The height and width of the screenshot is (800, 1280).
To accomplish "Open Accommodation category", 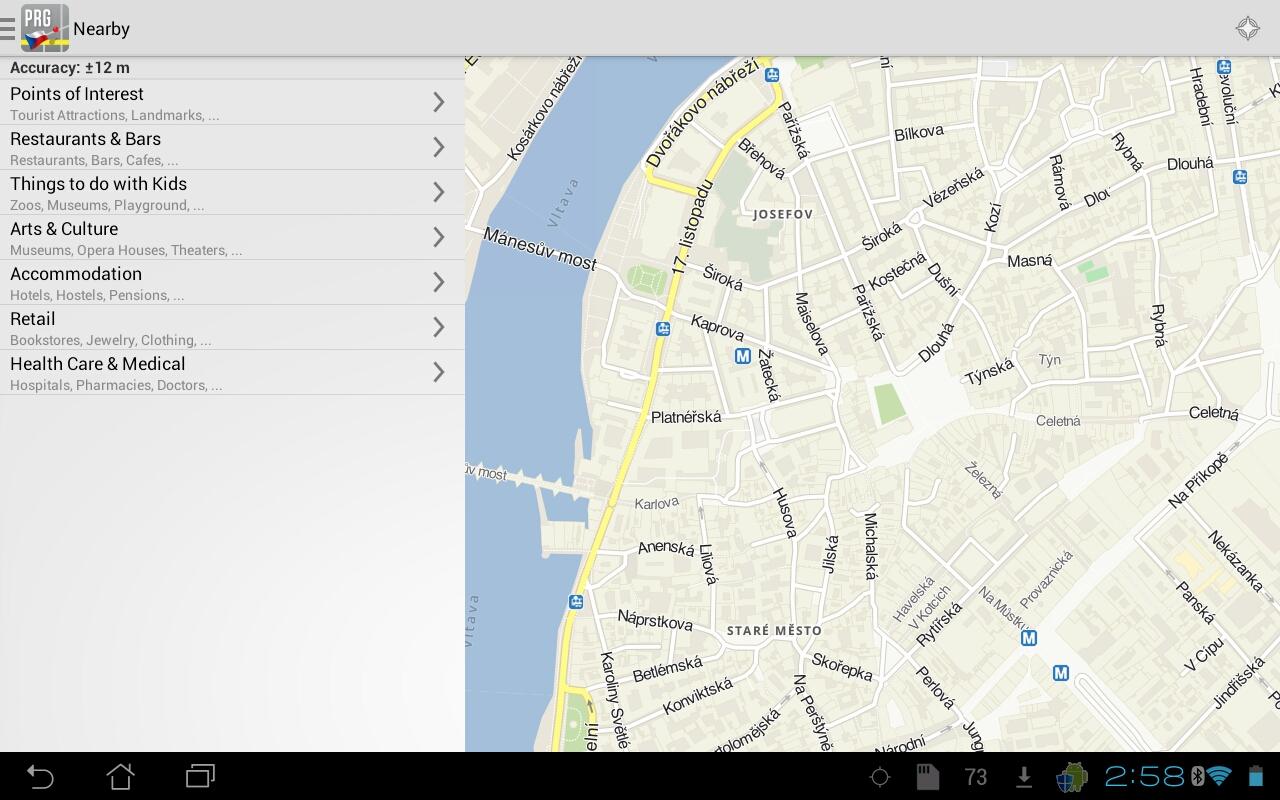I will pyautogui.click(x=232, y=282).
